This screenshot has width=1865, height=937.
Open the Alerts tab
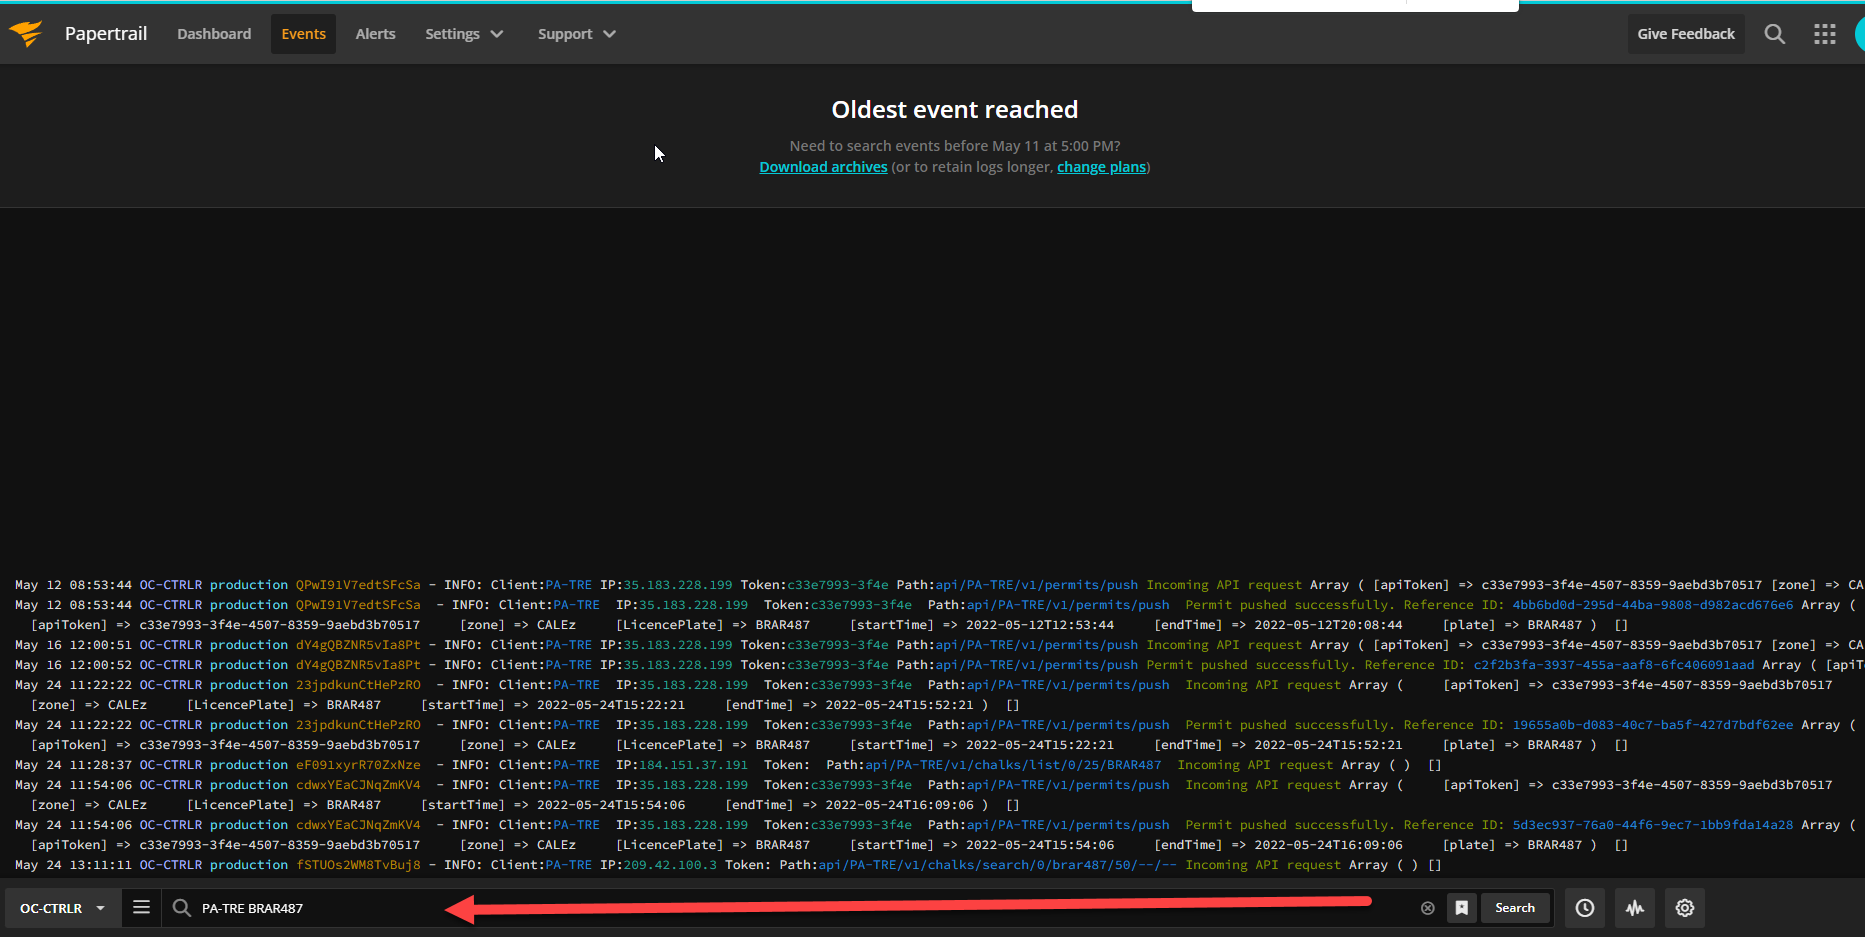[x=375, y=34]
